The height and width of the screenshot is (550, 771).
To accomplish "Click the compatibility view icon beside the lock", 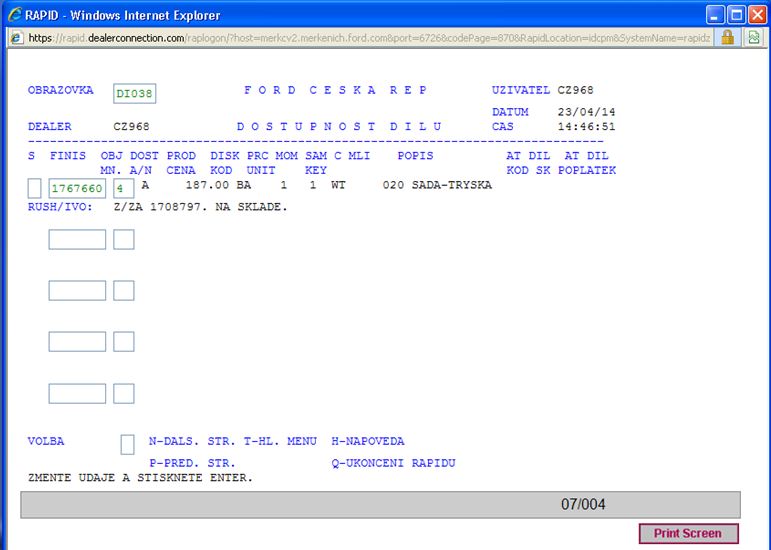I will click(x=752, y=37).
